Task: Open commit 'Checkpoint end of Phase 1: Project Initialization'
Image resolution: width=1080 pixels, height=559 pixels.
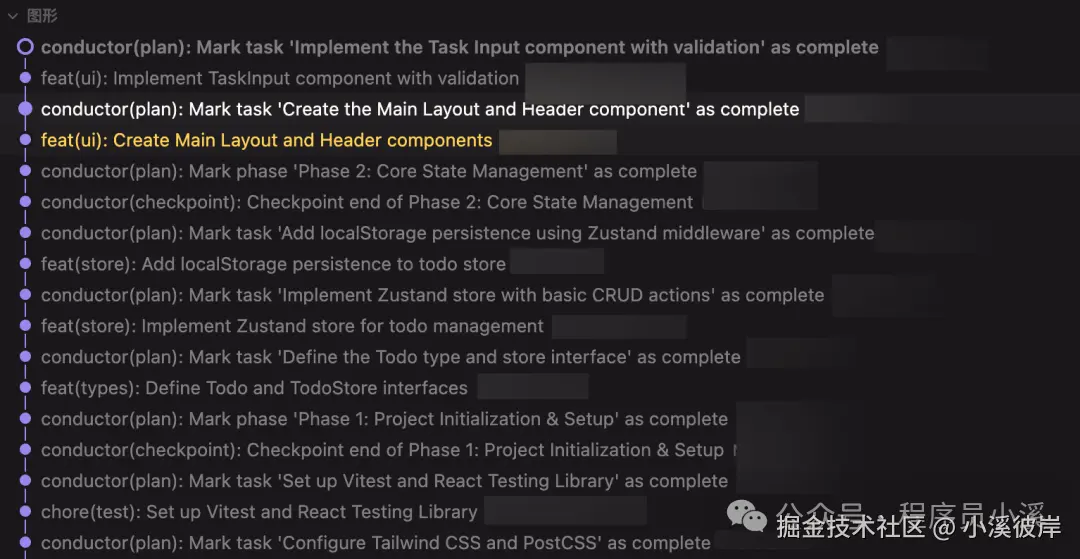Action: point(382,450)
